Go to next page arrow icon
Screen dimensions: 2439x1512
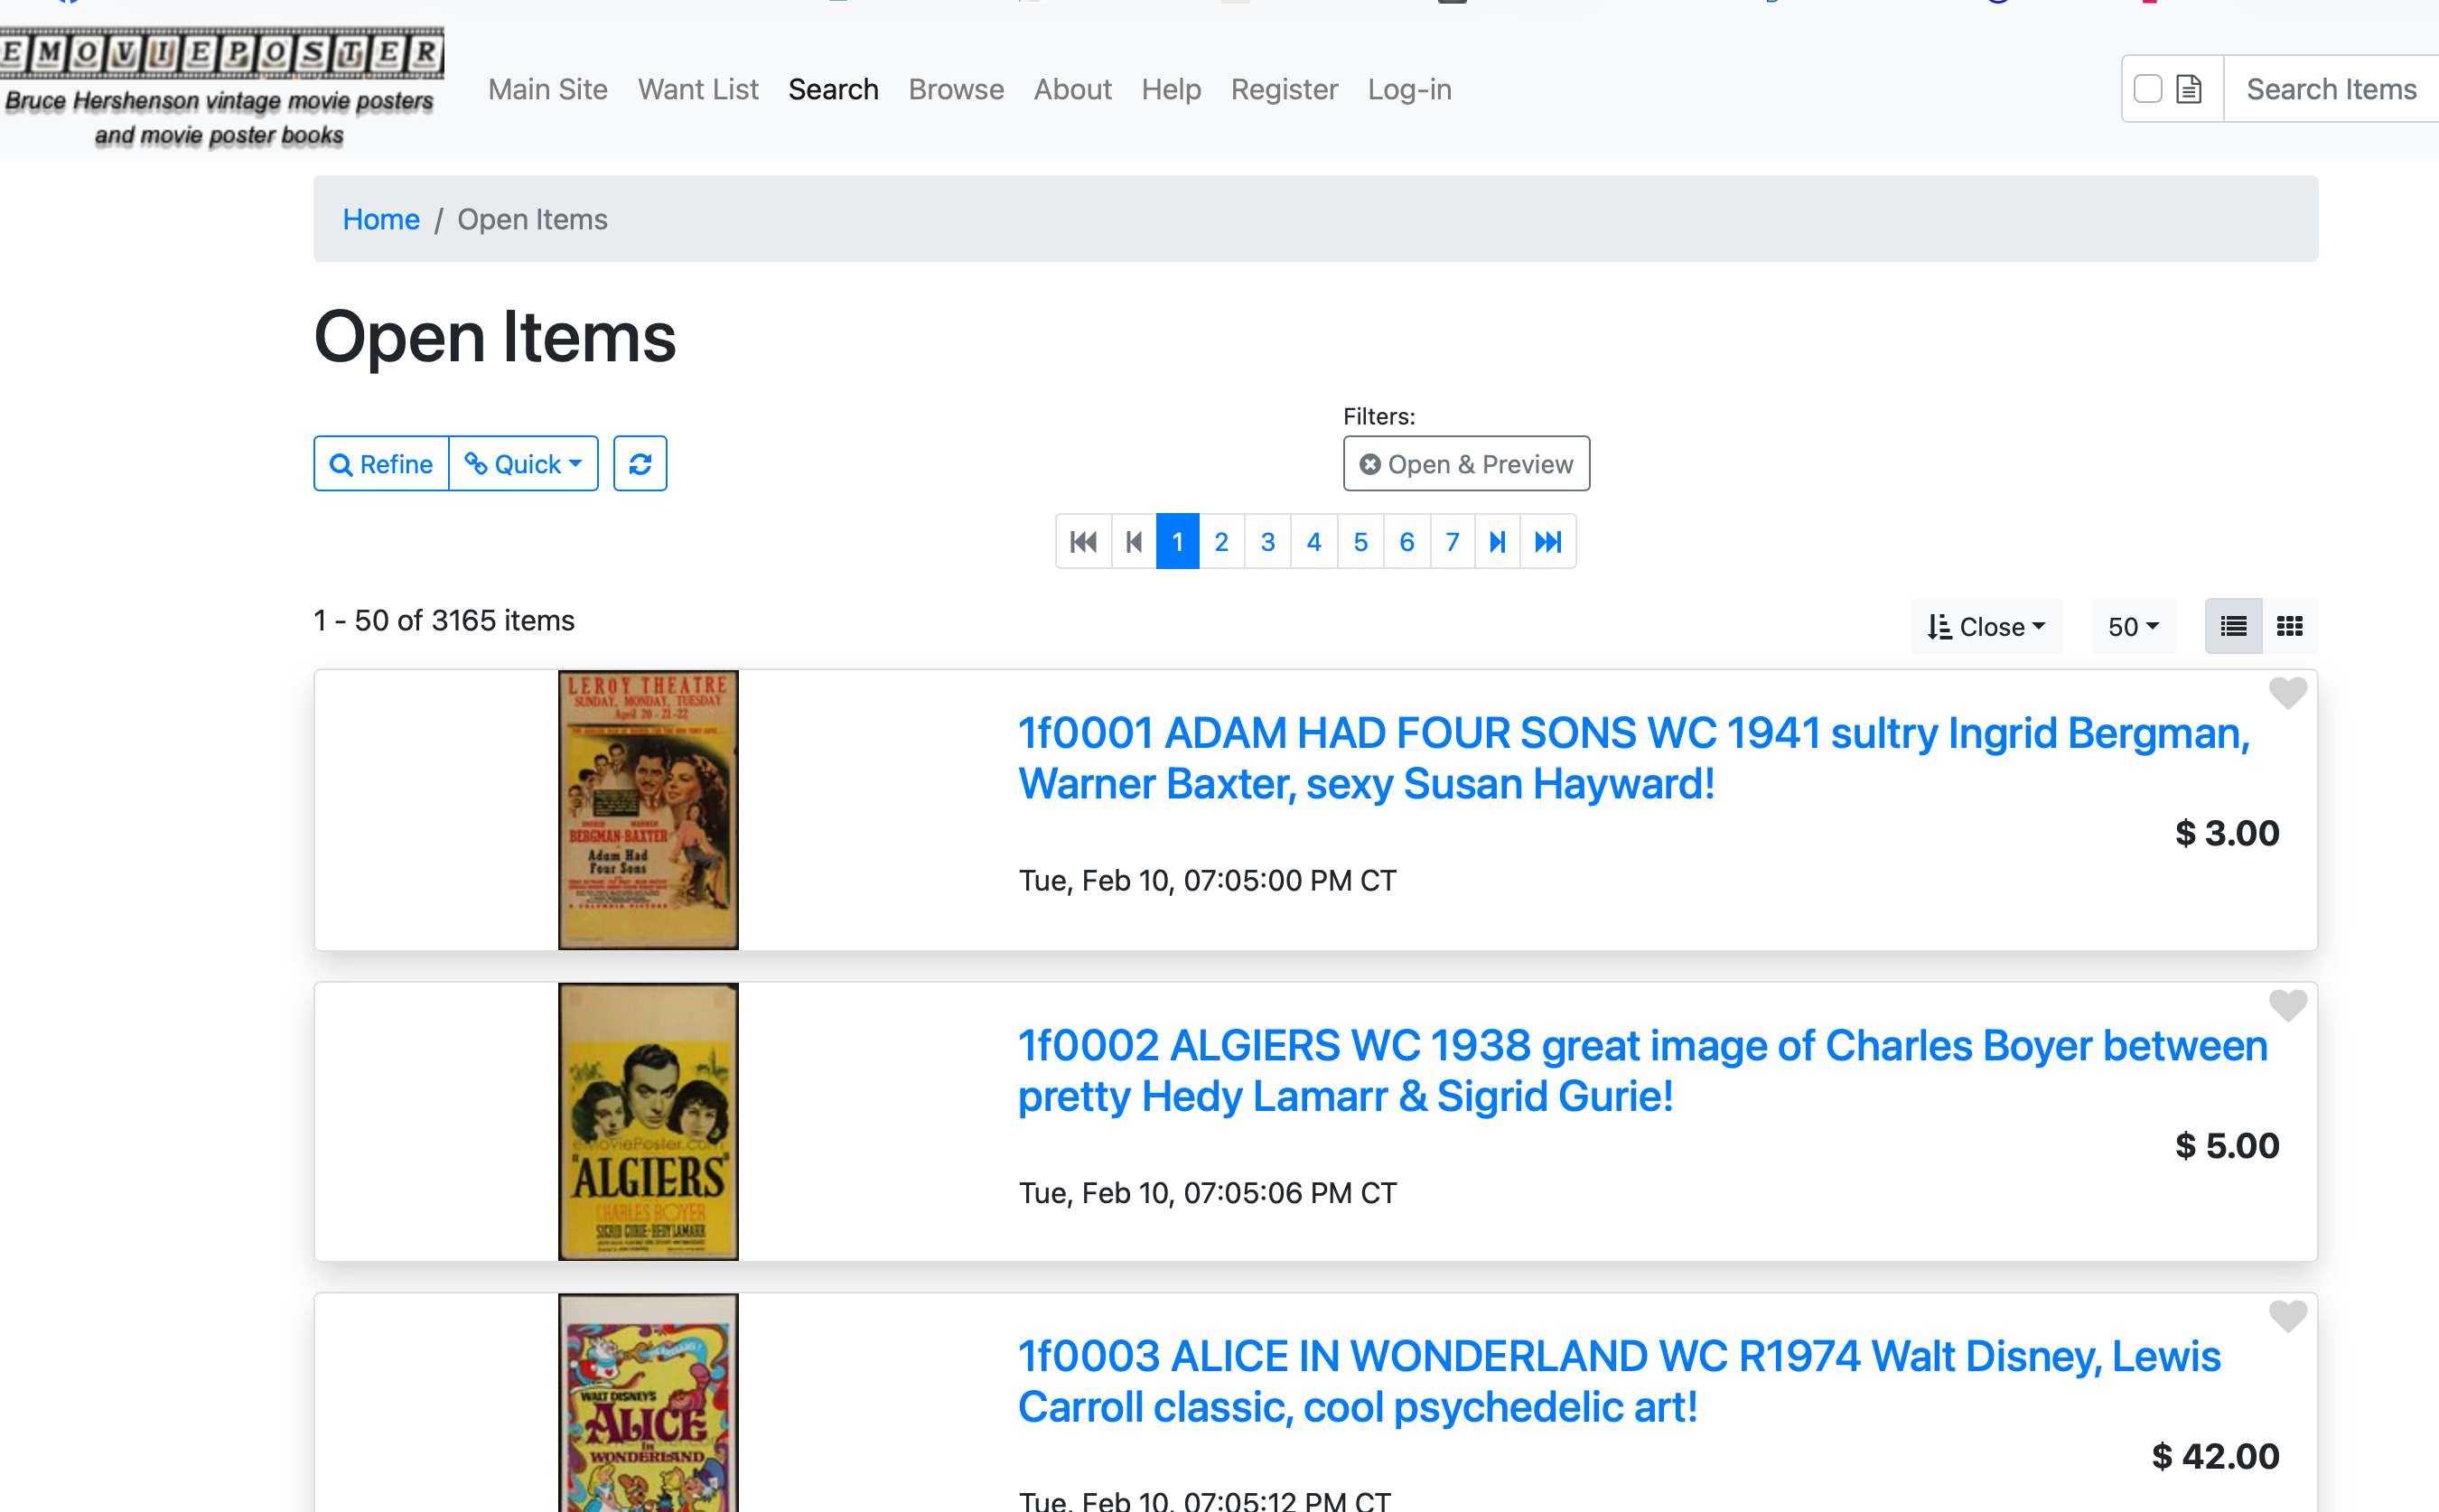click(1497, 542)
